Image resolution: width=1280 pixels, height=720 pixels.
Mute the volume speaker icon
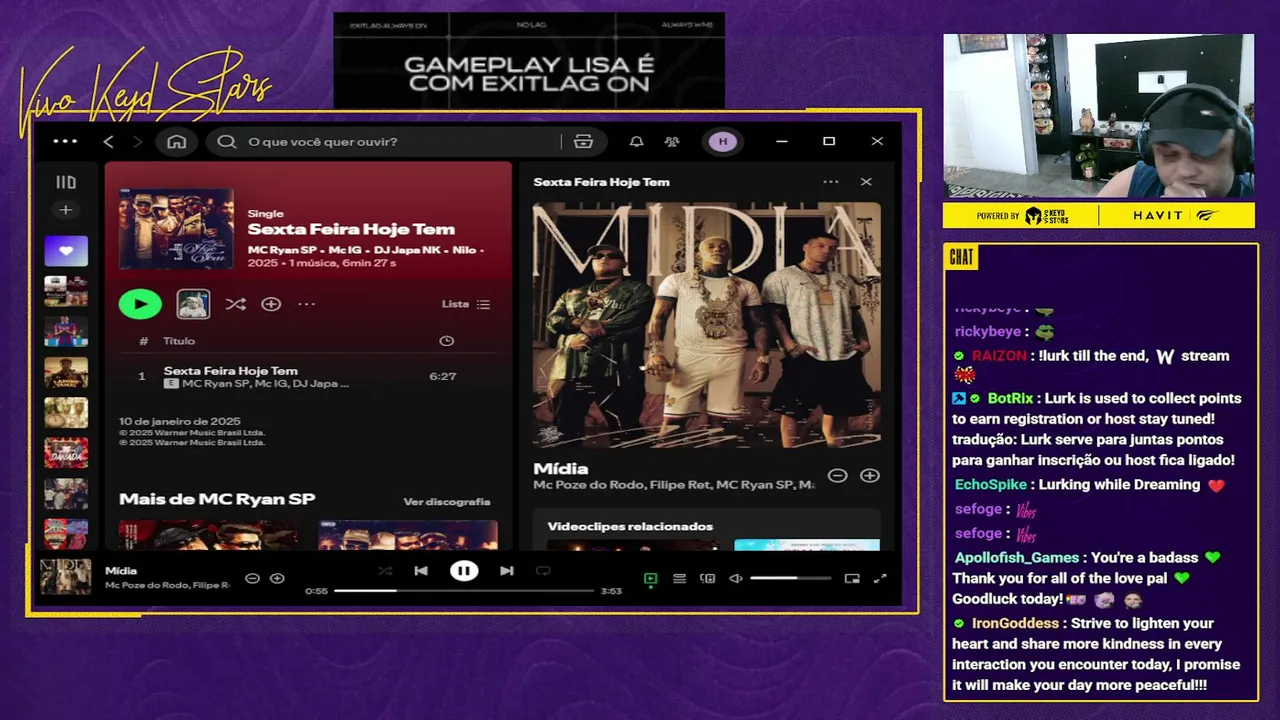[736, 578]
